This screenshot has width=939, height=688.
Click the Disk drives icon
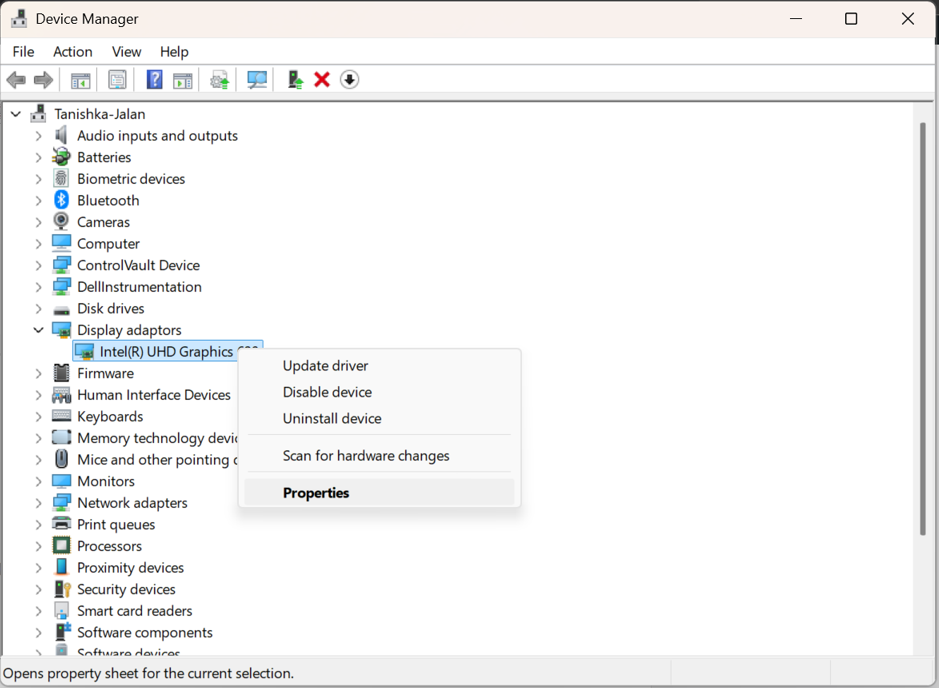click(x=61, y=310)
